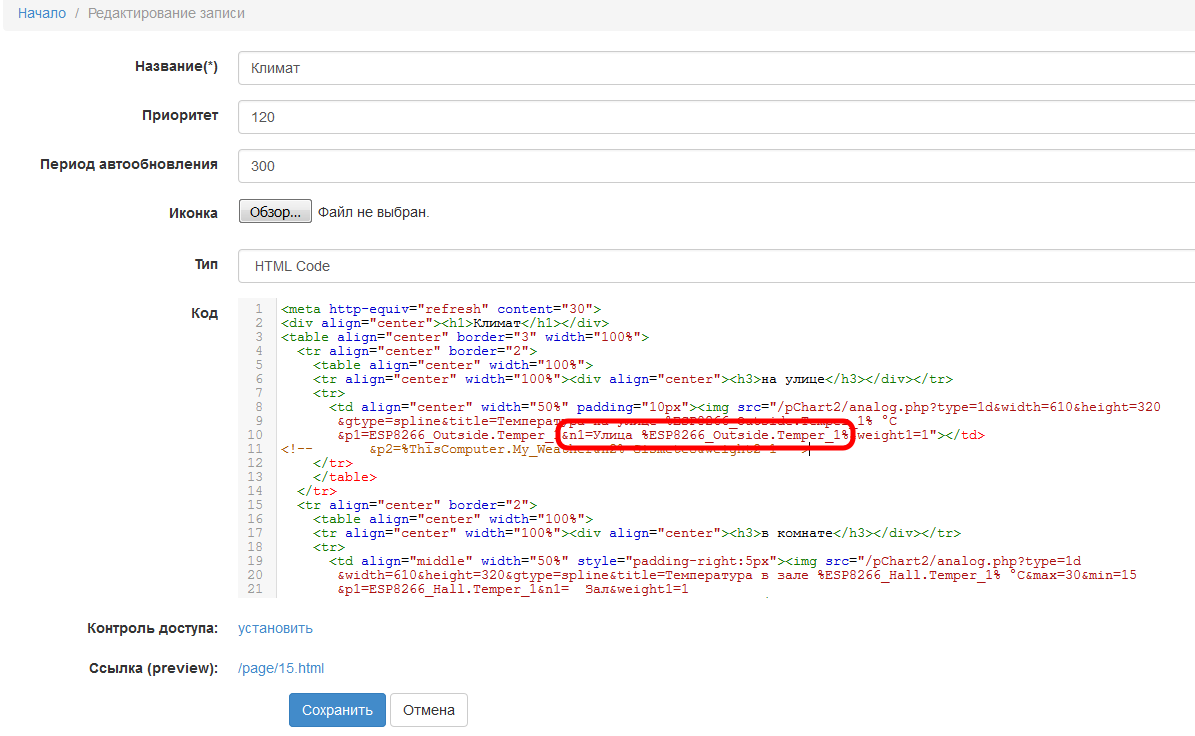The height and width of the screenshot is (736, 1195).
Task: Click the Период автообновления field showing 300
Action: (716, 166)
